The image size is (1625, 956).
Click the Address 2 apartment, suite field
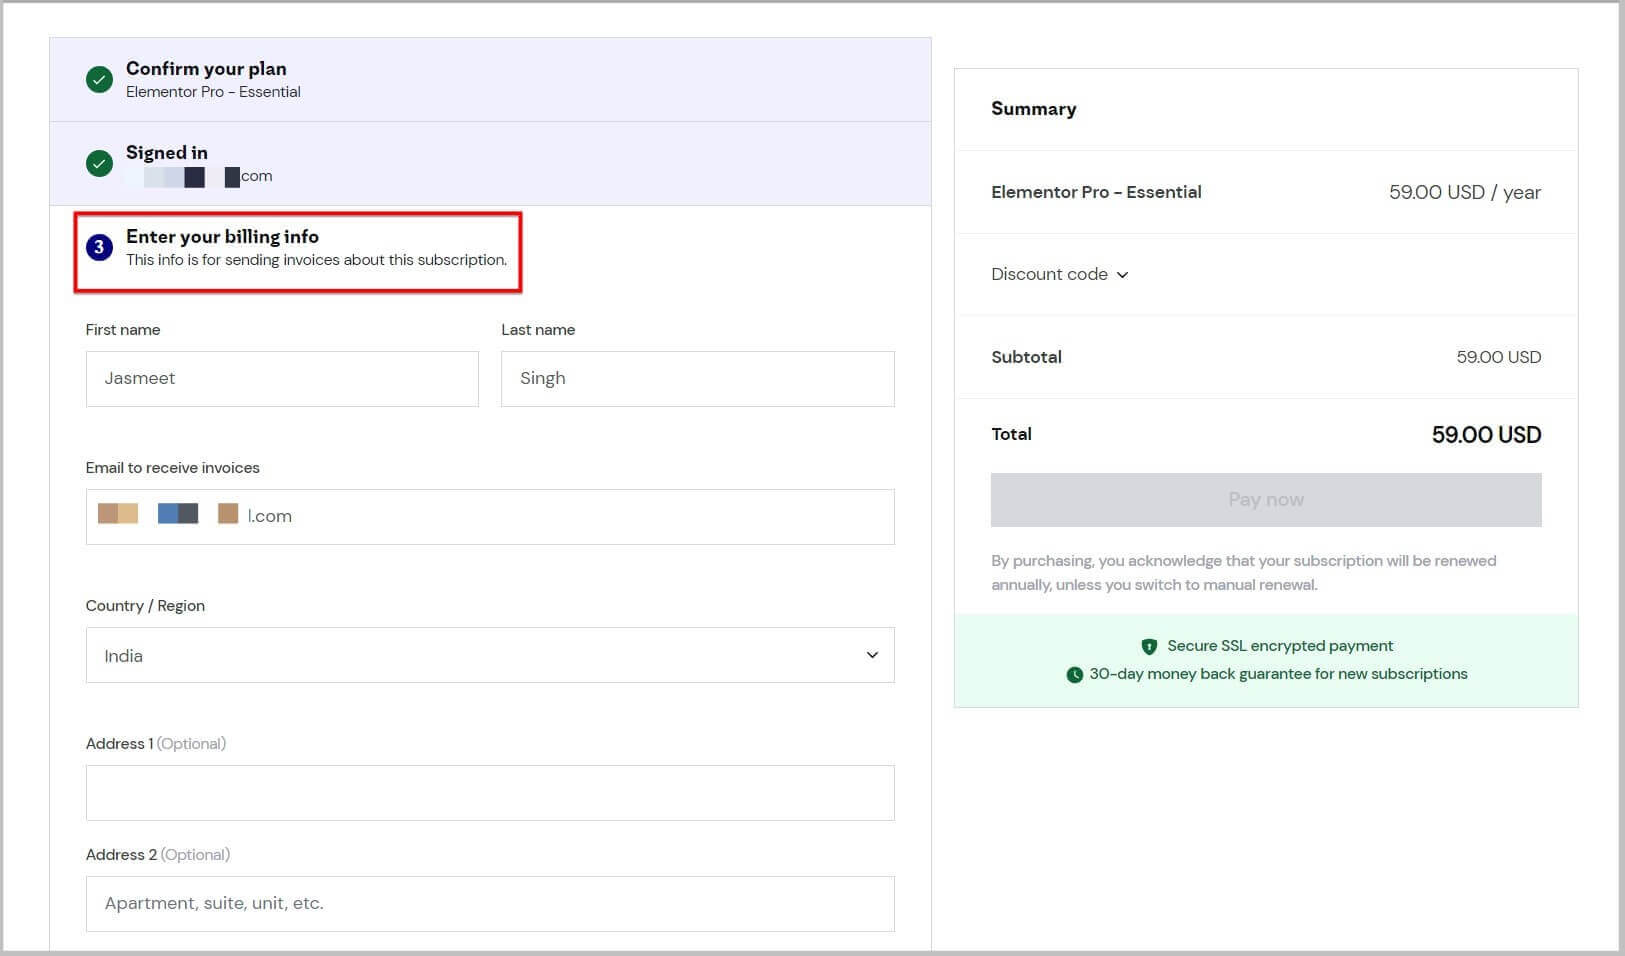point(490,904)
